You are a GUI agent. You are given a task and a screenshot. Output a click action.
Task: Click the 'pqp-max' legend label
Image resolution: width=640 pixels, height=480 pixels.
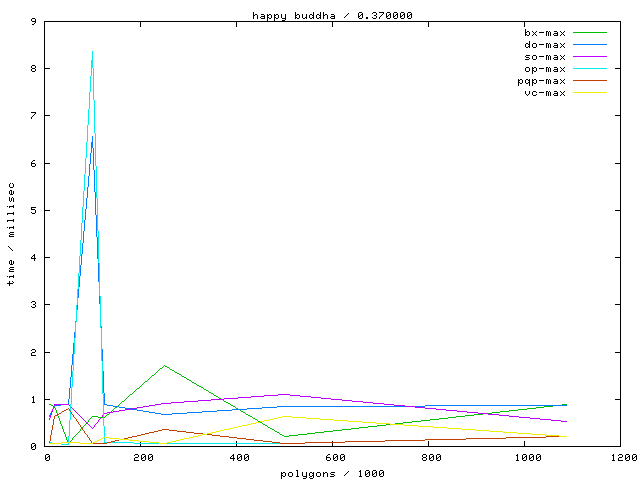[541, 81]
